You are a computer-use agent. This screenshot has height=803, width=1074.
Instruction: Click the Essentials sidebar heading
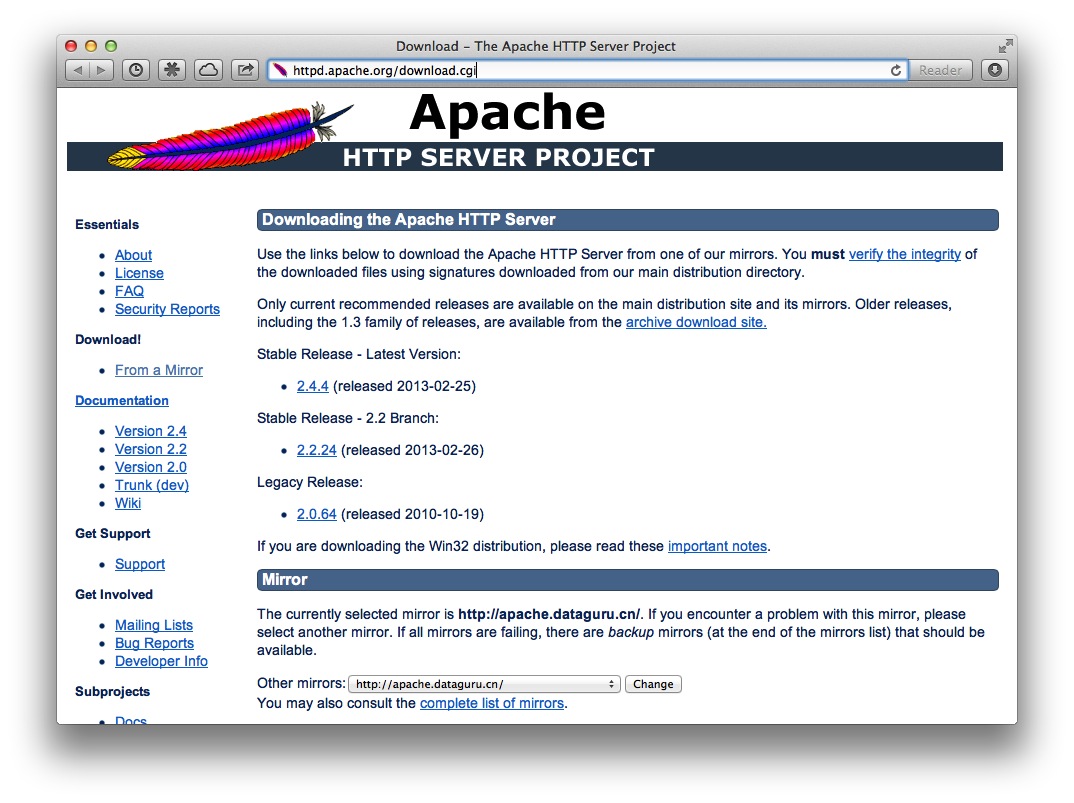pyautogui.click(x=107, y=225)
